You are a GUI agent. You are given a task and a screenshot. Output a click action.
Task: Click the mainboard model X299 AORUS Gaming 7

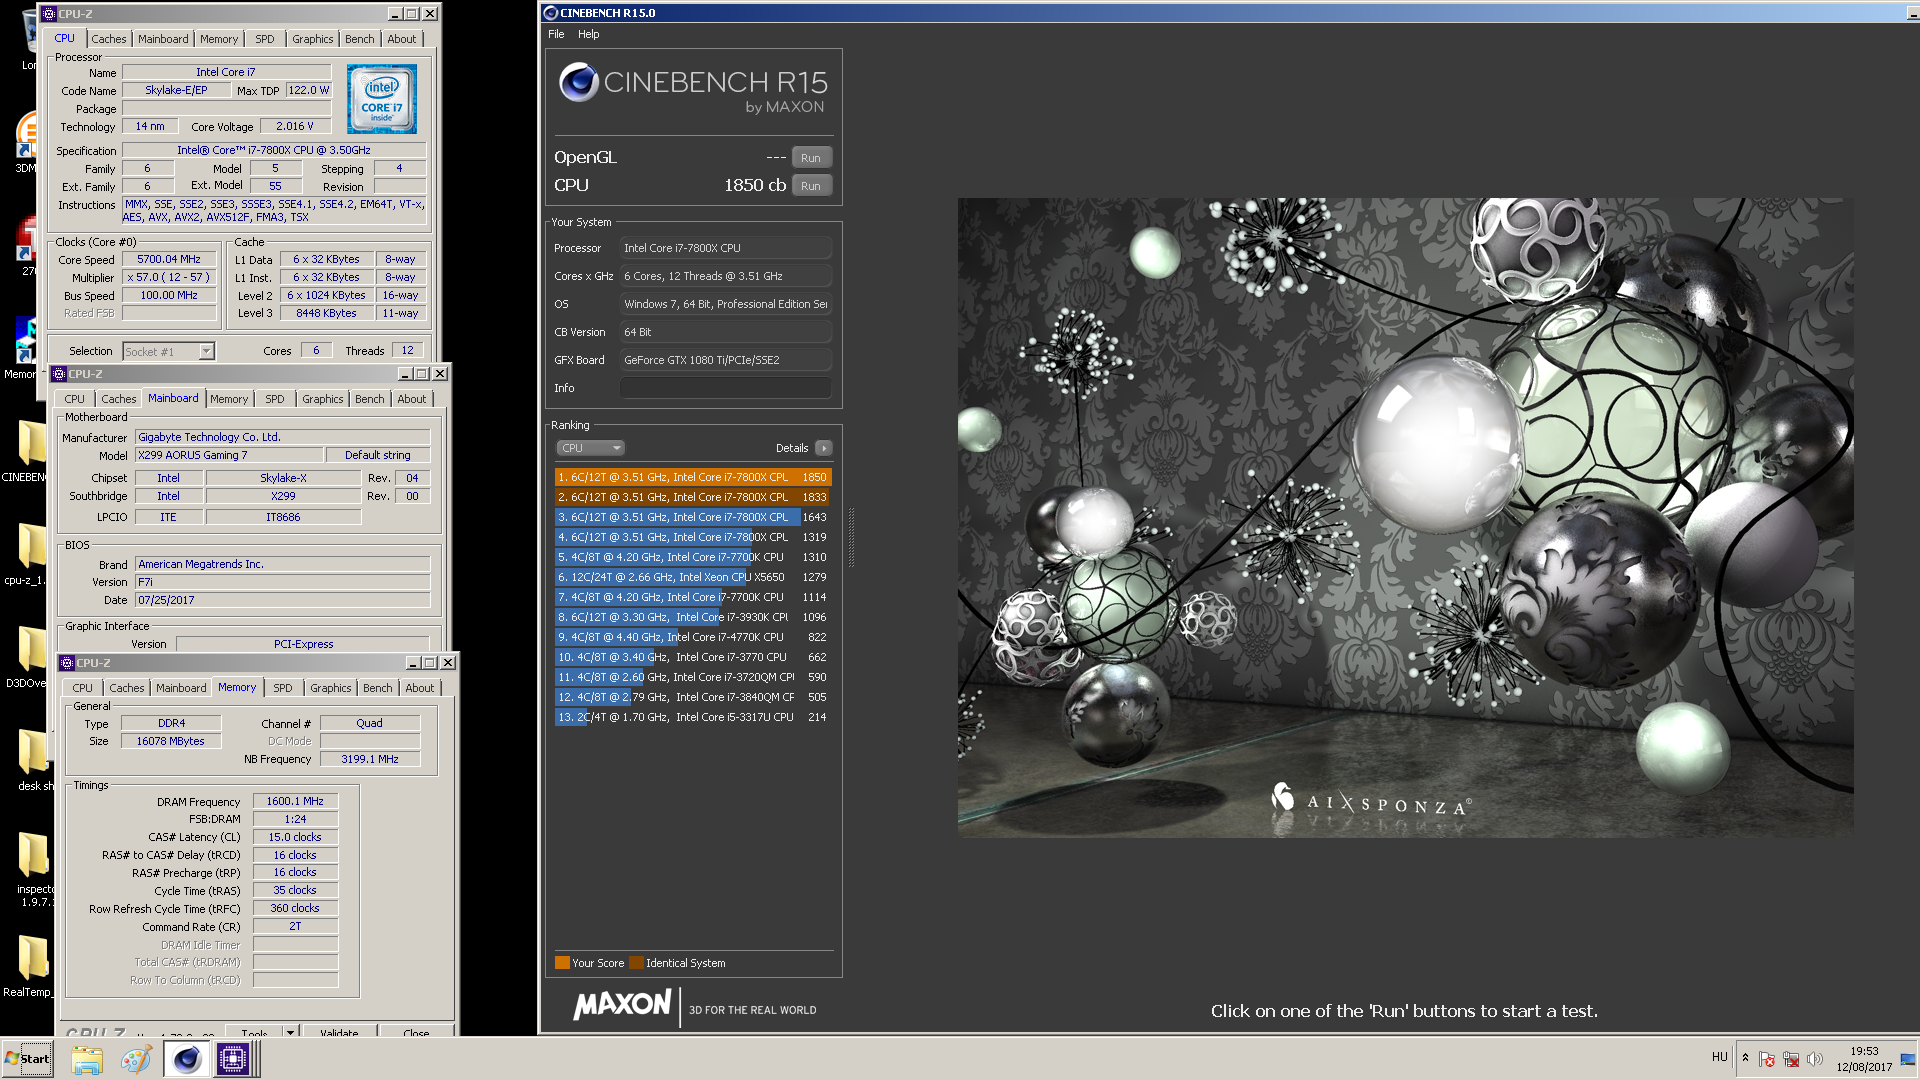click(230, 455)
